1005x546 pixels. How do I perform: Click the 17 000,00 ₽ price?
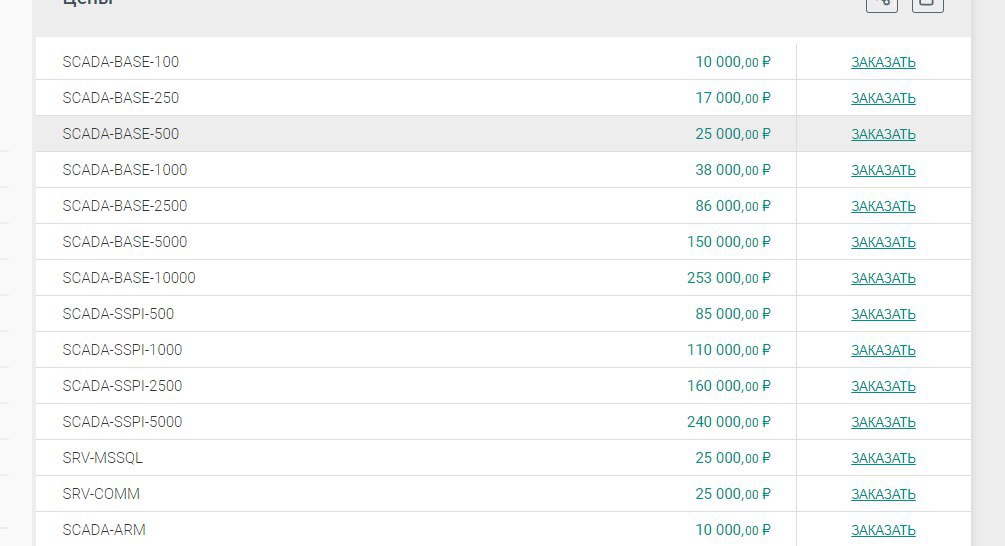point(733,97)
